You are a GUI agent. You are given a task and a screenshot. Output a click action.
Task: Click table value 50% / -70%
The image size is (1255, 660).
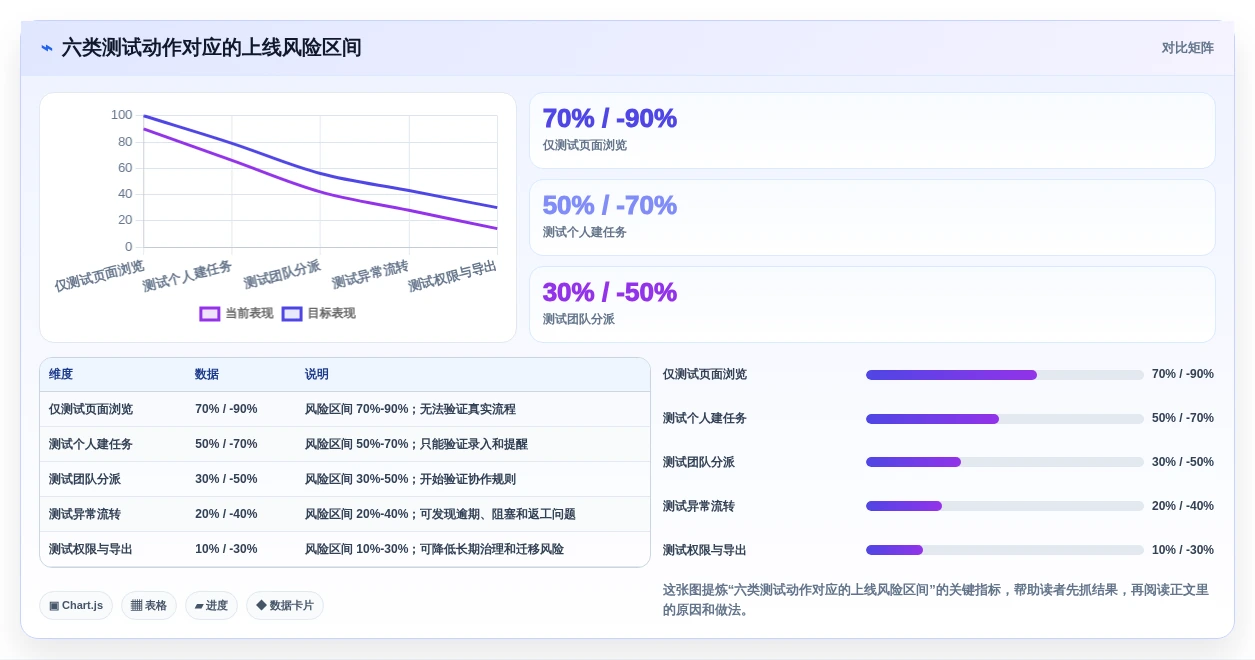point(226,445)
